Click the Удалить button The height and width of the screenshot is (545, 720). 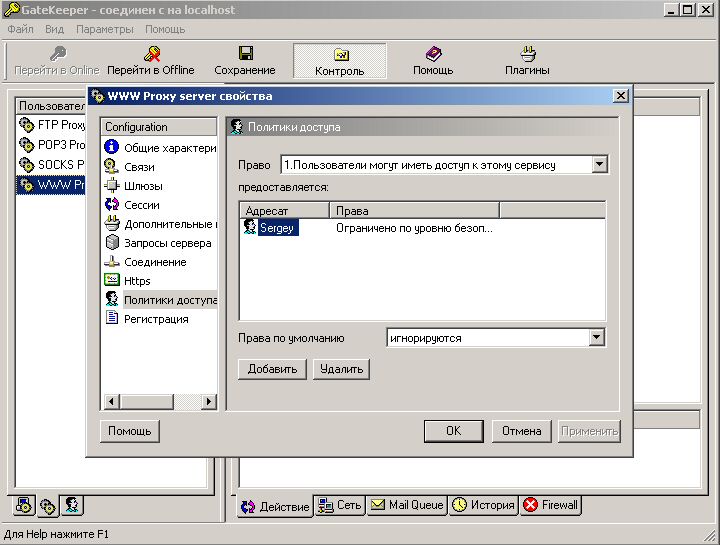coord(341,369)
